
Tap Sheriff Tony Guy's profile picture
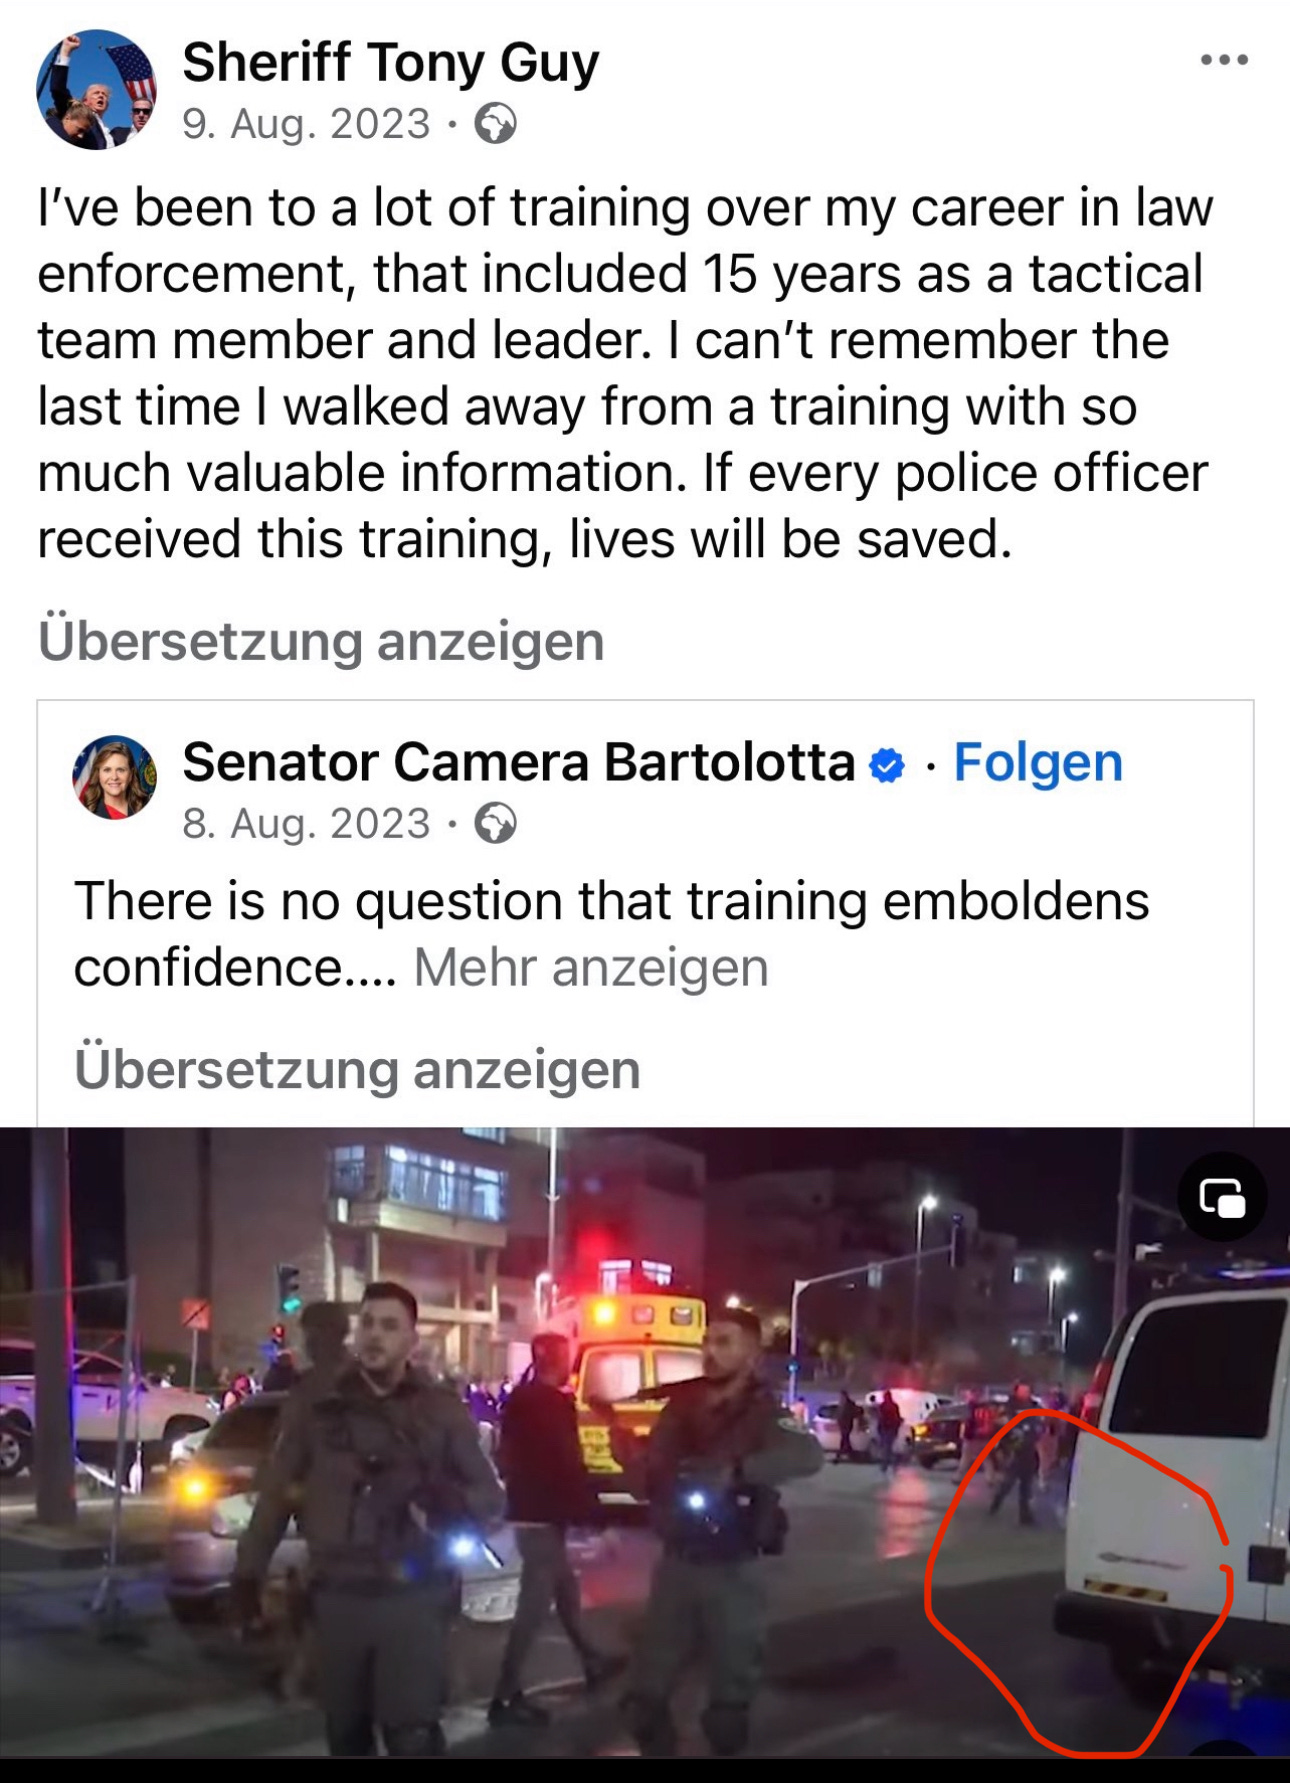tap(97, 89)
